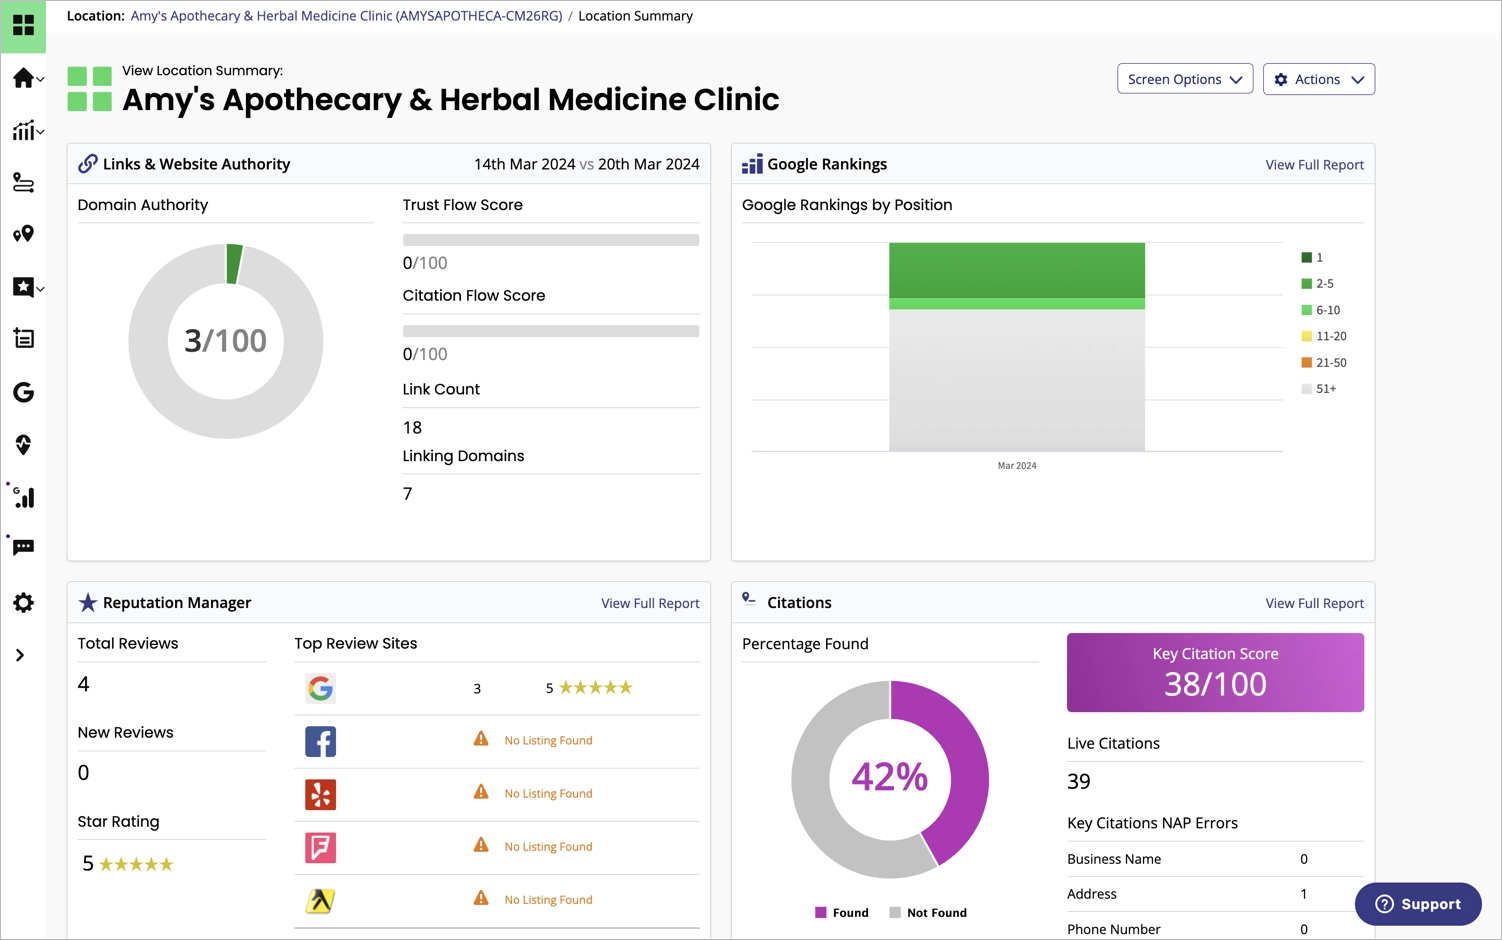Select the Yelp icon under Top Review Sites
Screen dimensions: 1502x940
tap(320, 794)
